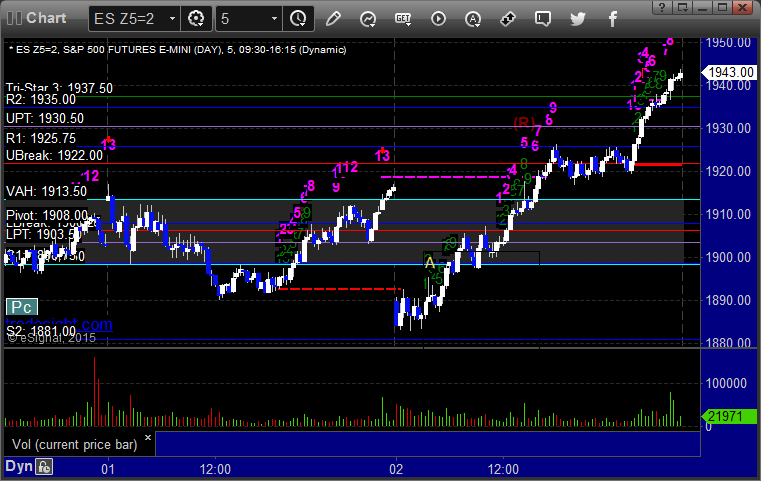
Task: Select the UBreak: 1922.00 level label
Action: point(54,155)
